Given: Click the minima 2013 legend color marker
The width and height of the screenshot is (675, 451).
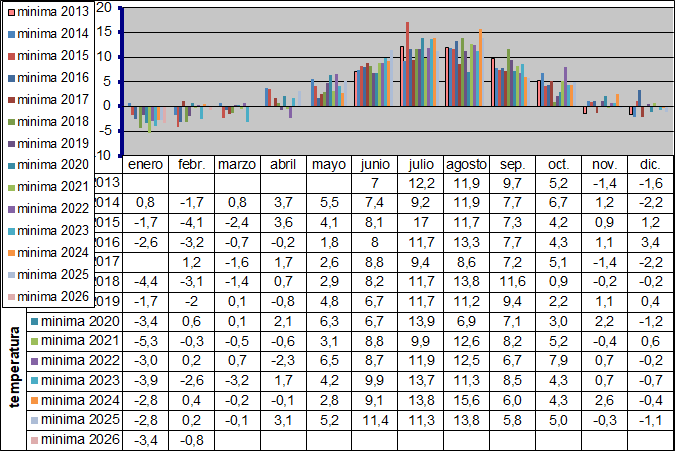Looking at the screenshot, I should click(10, 12).
